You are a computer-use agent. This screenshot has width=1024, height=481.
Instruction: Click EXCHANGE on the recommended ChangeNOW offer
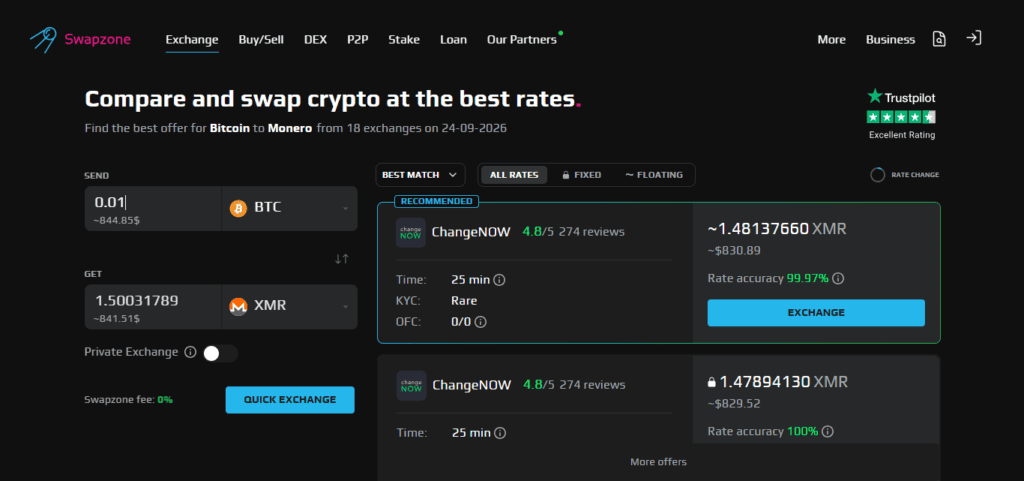816,313
